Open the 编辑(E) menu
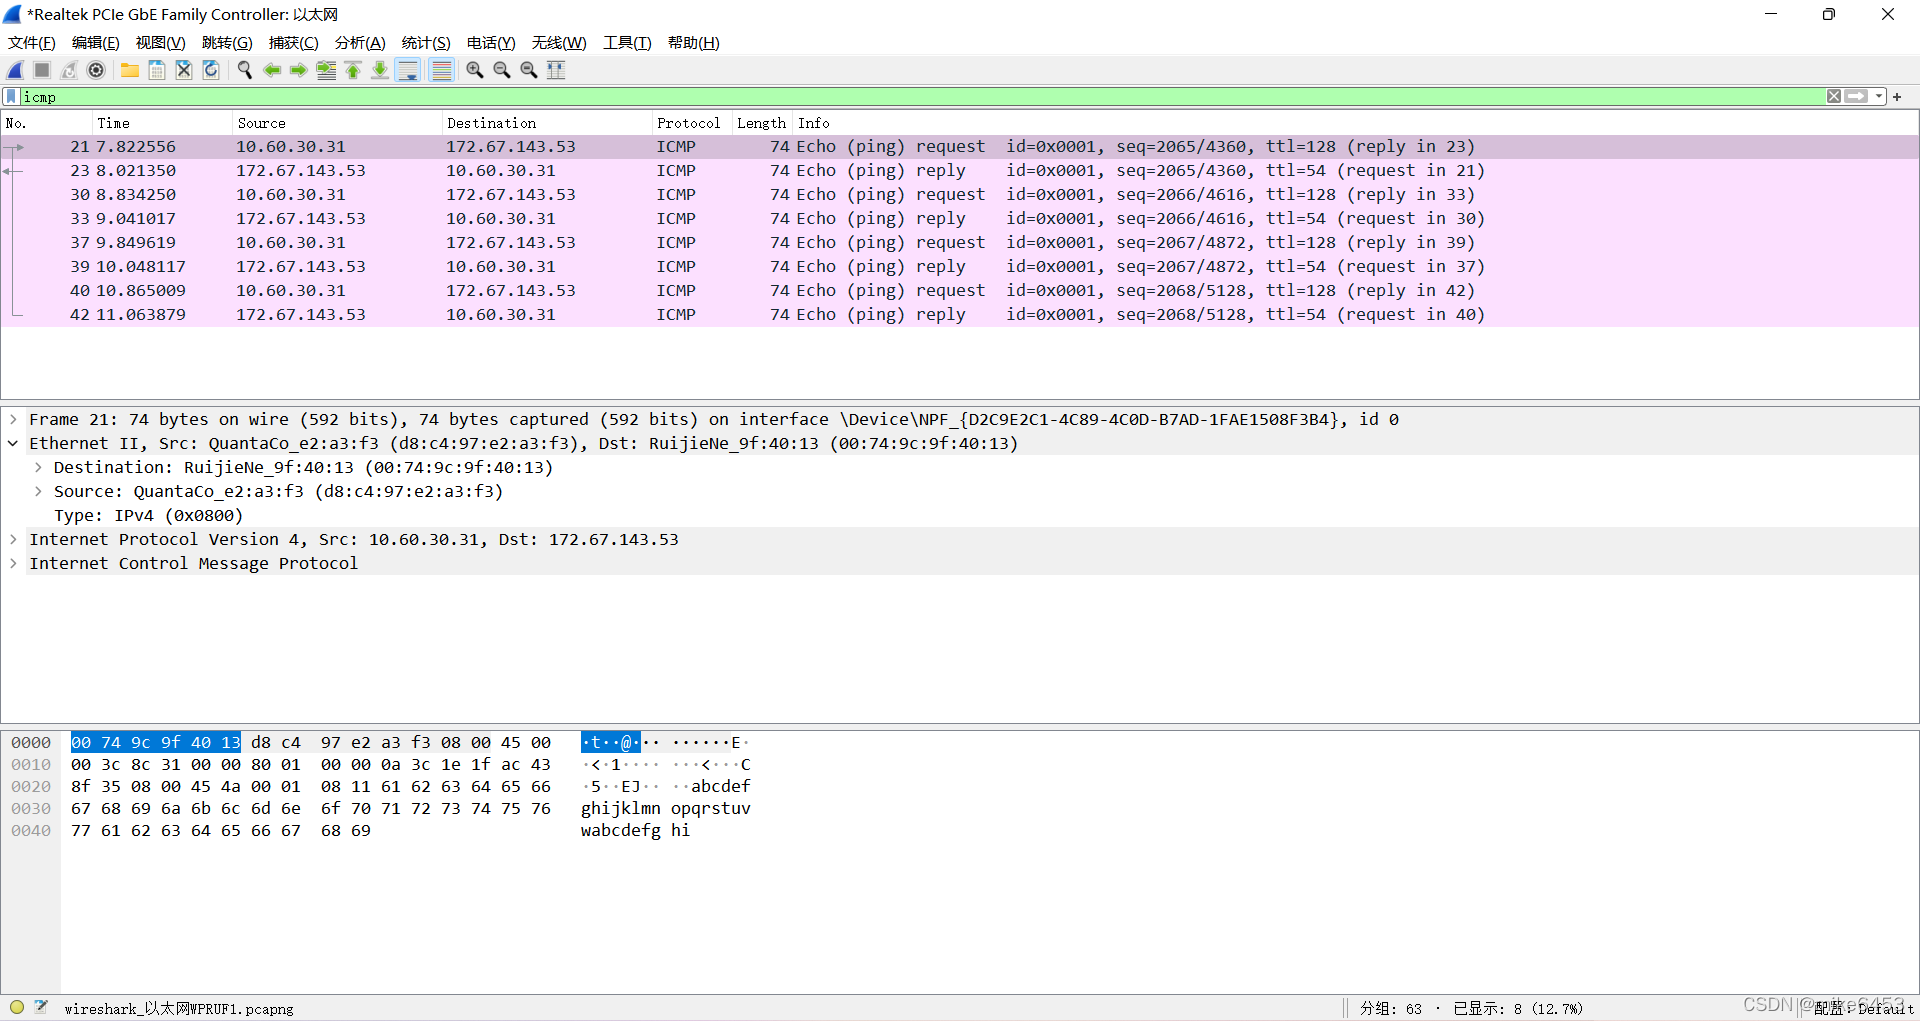 point(96,43)
